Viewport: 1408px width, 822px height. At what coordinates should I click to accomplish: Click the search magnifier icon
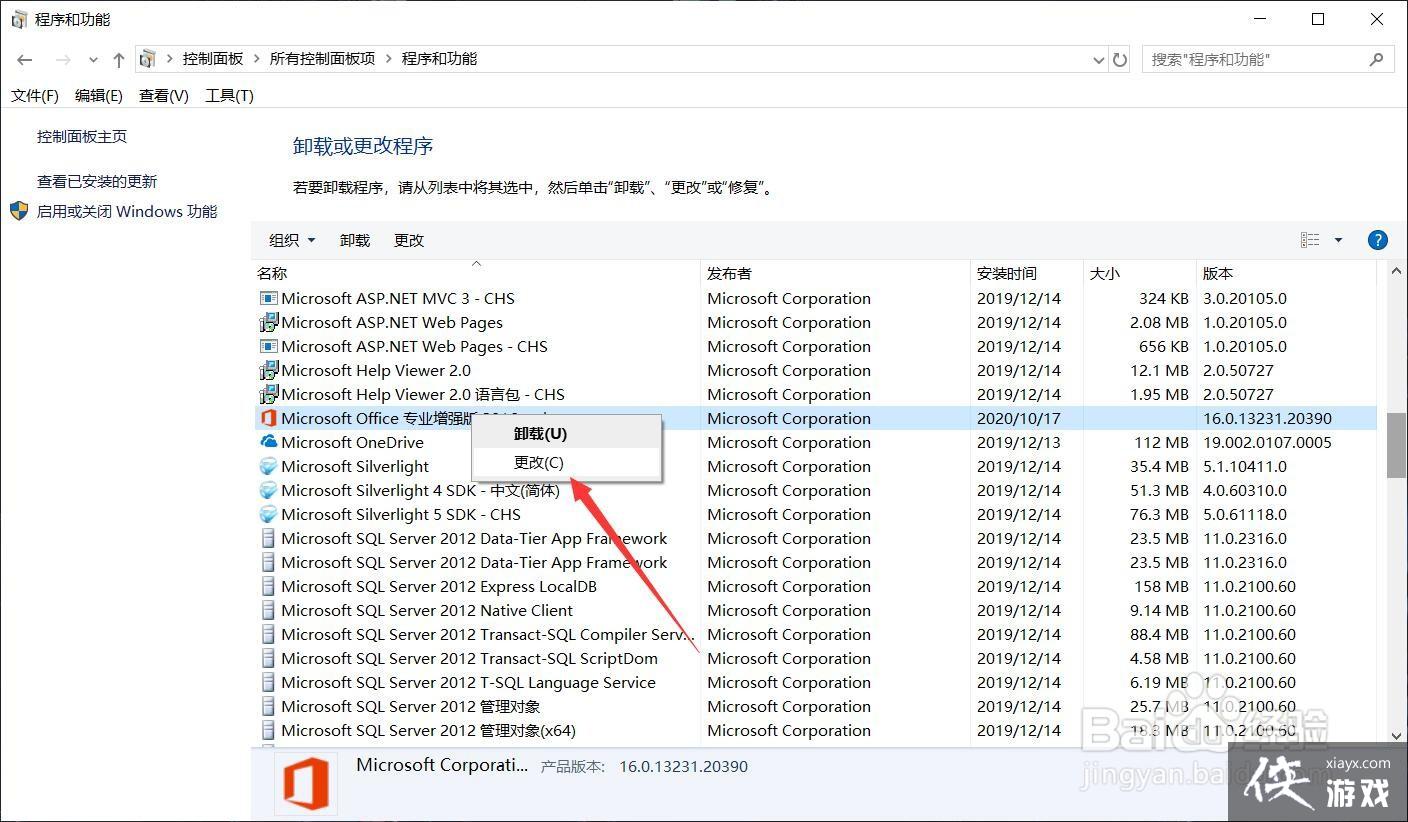tap(1378, 59)
